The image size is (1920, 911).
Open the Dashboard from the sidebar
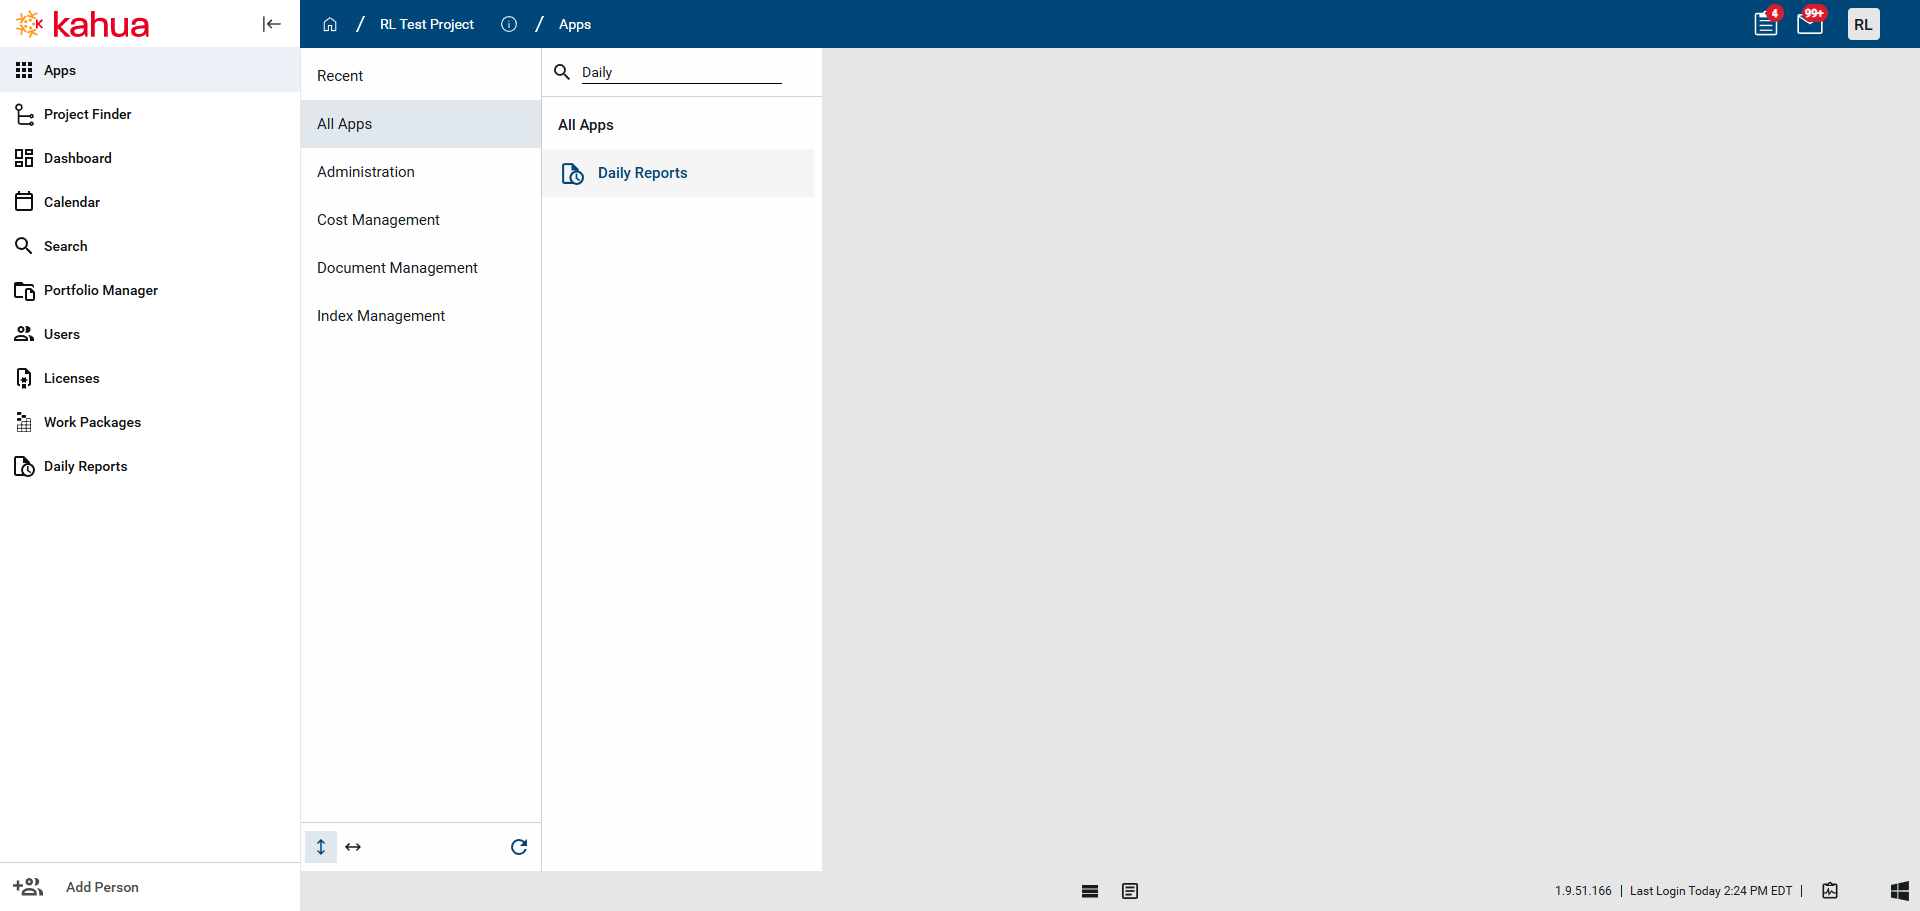pos(24,157)
